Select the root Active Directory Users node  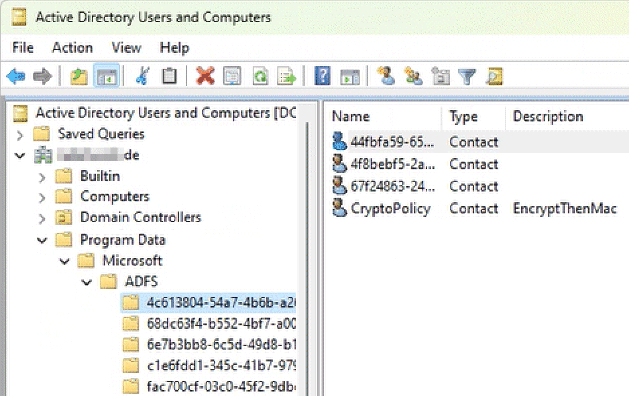[x=166, y=113]
